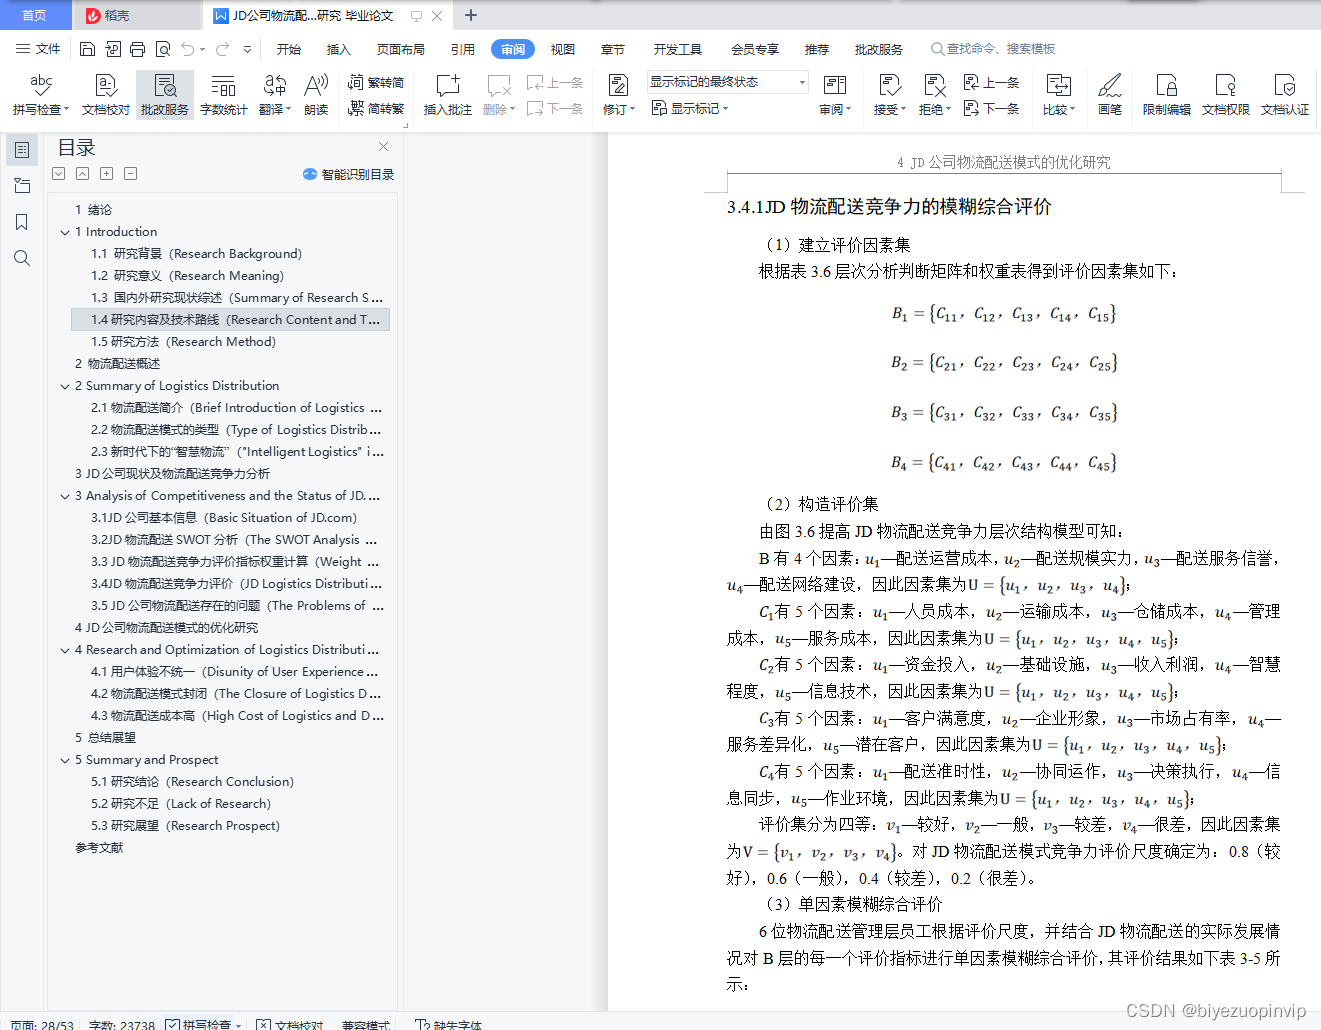Screen dimensions: 1321x1030
Task: Open 文档认证 document certification
Action: 1285,95
